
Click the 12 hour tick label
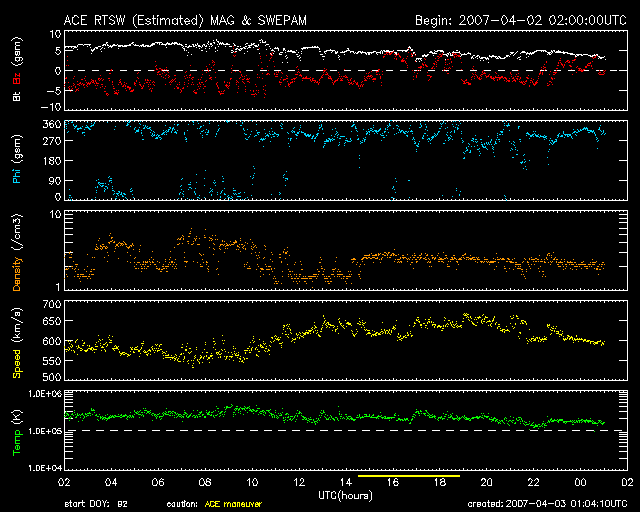click(x=299, y=482)
